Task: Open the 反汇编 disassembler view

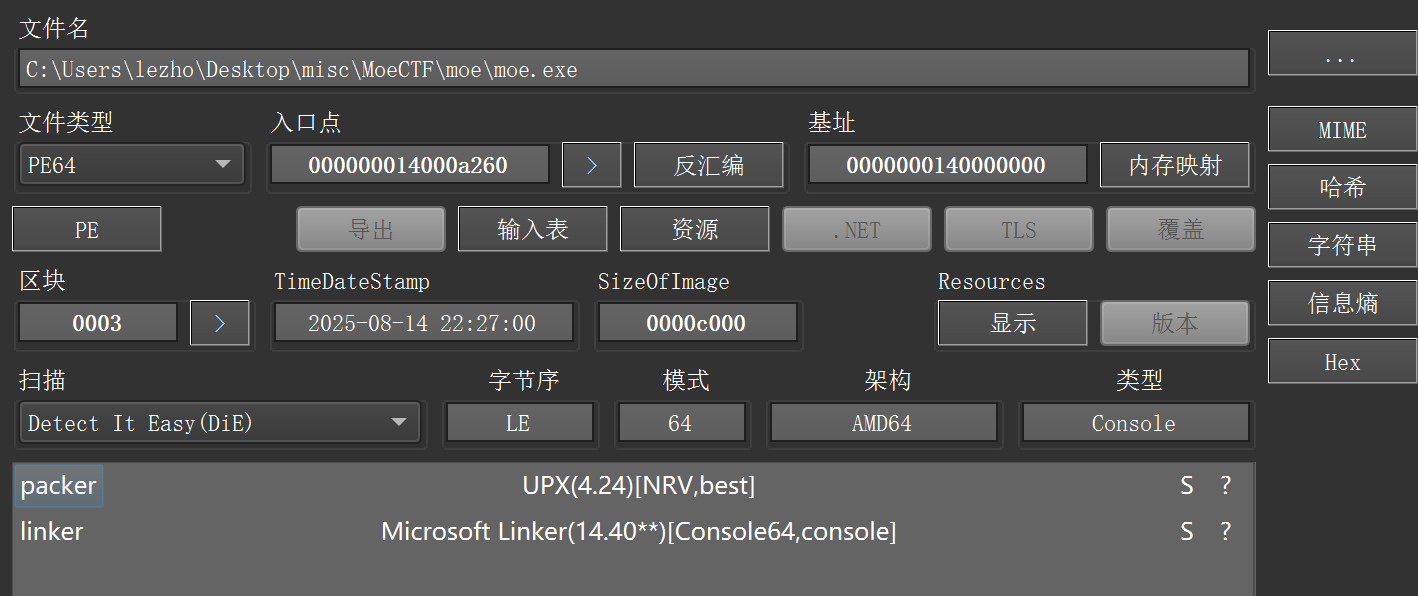Action: point(708,164)
